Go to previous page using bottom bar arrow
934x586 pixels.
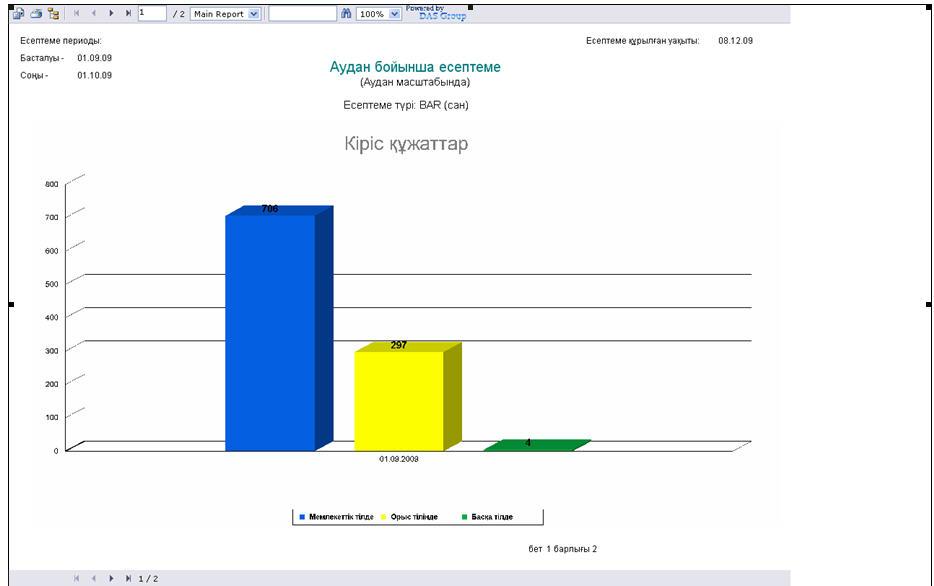94,578
